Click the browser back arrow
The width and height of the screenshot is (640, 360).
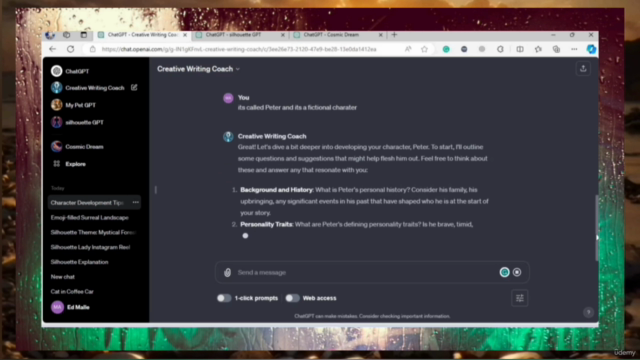[x=53, y=49]
